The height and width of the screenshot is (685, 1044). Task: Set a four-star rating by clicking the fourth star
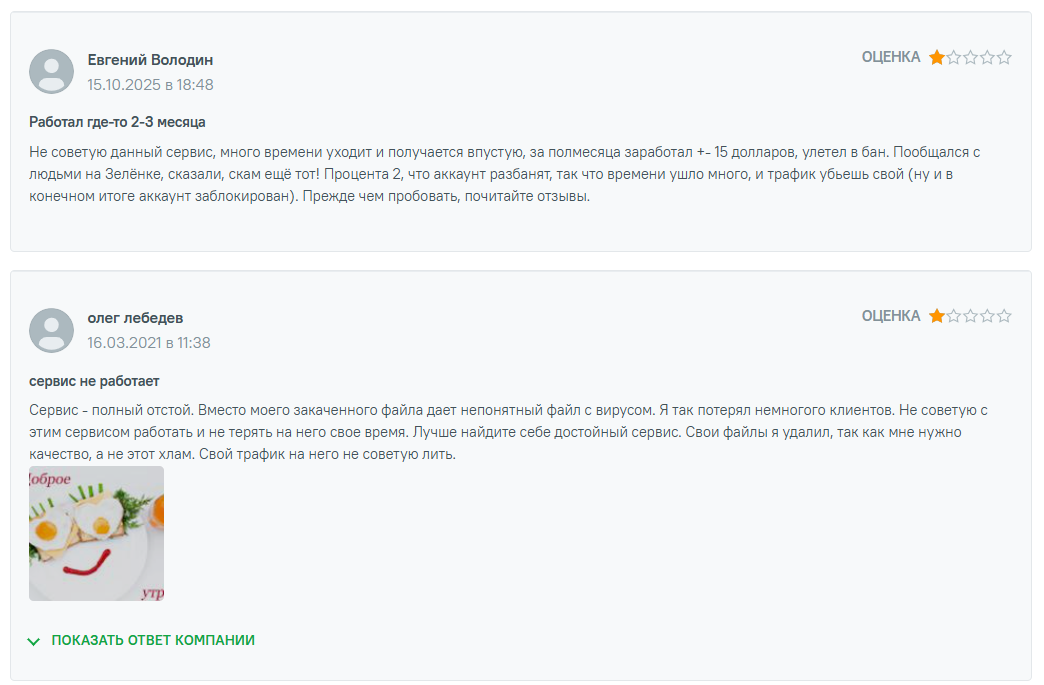[989, 57]
